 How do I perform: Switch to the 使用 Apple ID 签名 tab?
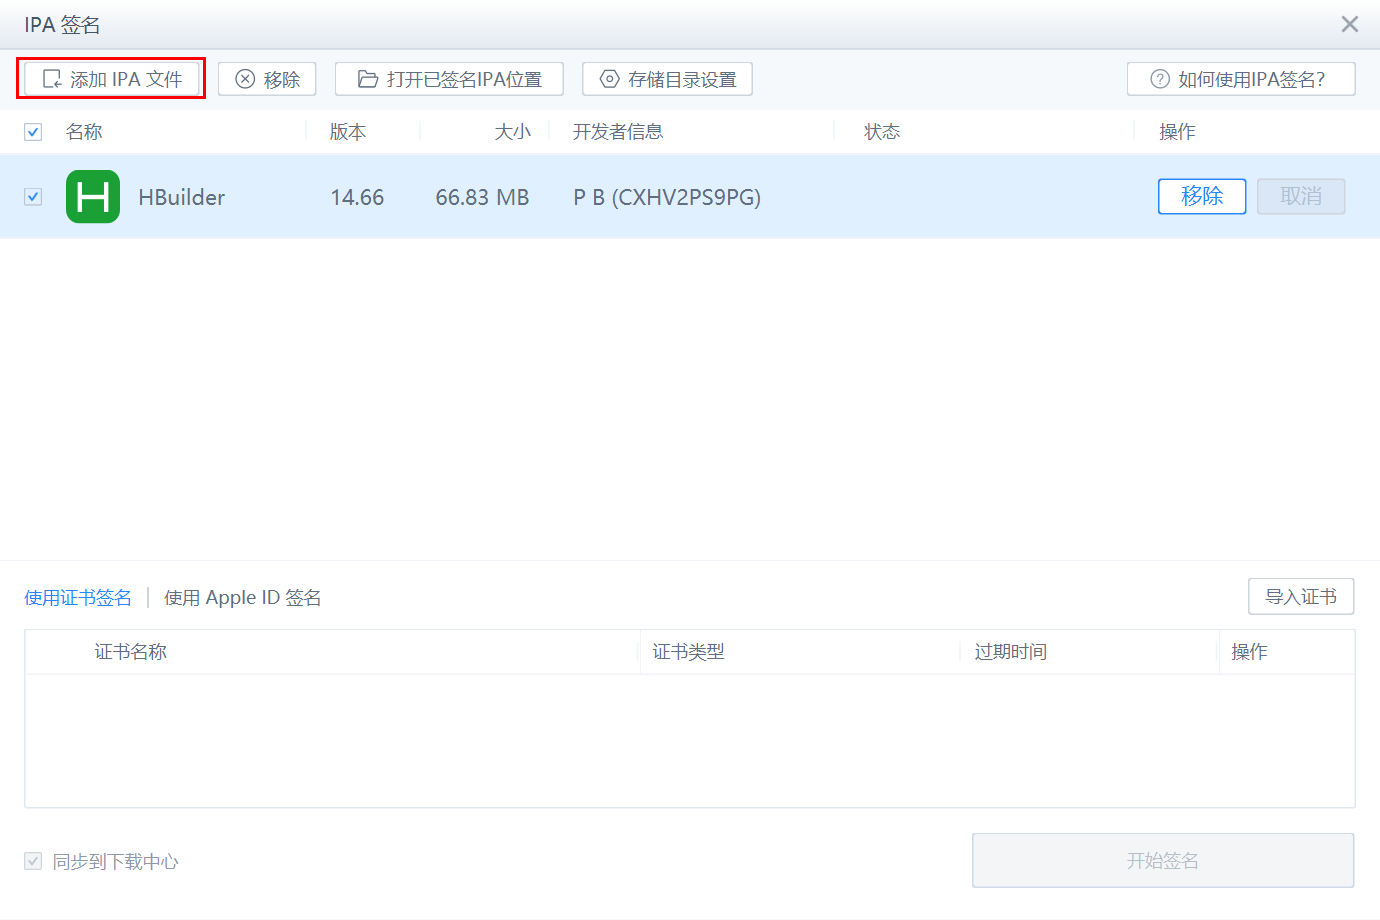point(243,598)
